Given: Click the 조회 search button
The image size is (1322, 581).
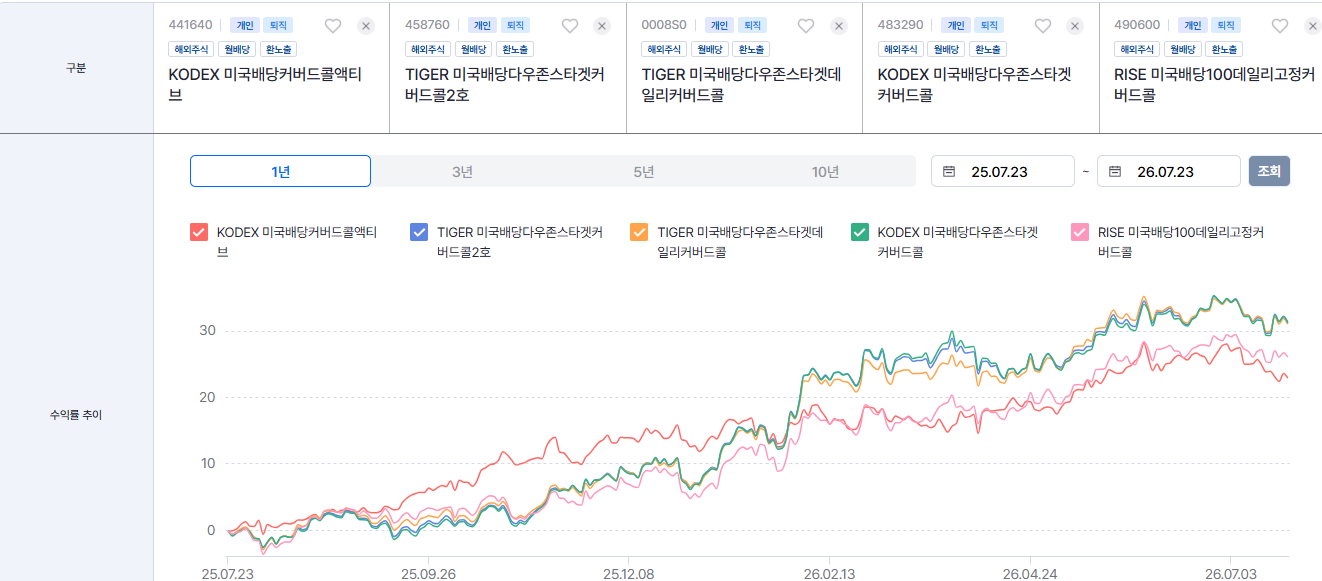Looking at the screenshot, I should click(1269, 171).
